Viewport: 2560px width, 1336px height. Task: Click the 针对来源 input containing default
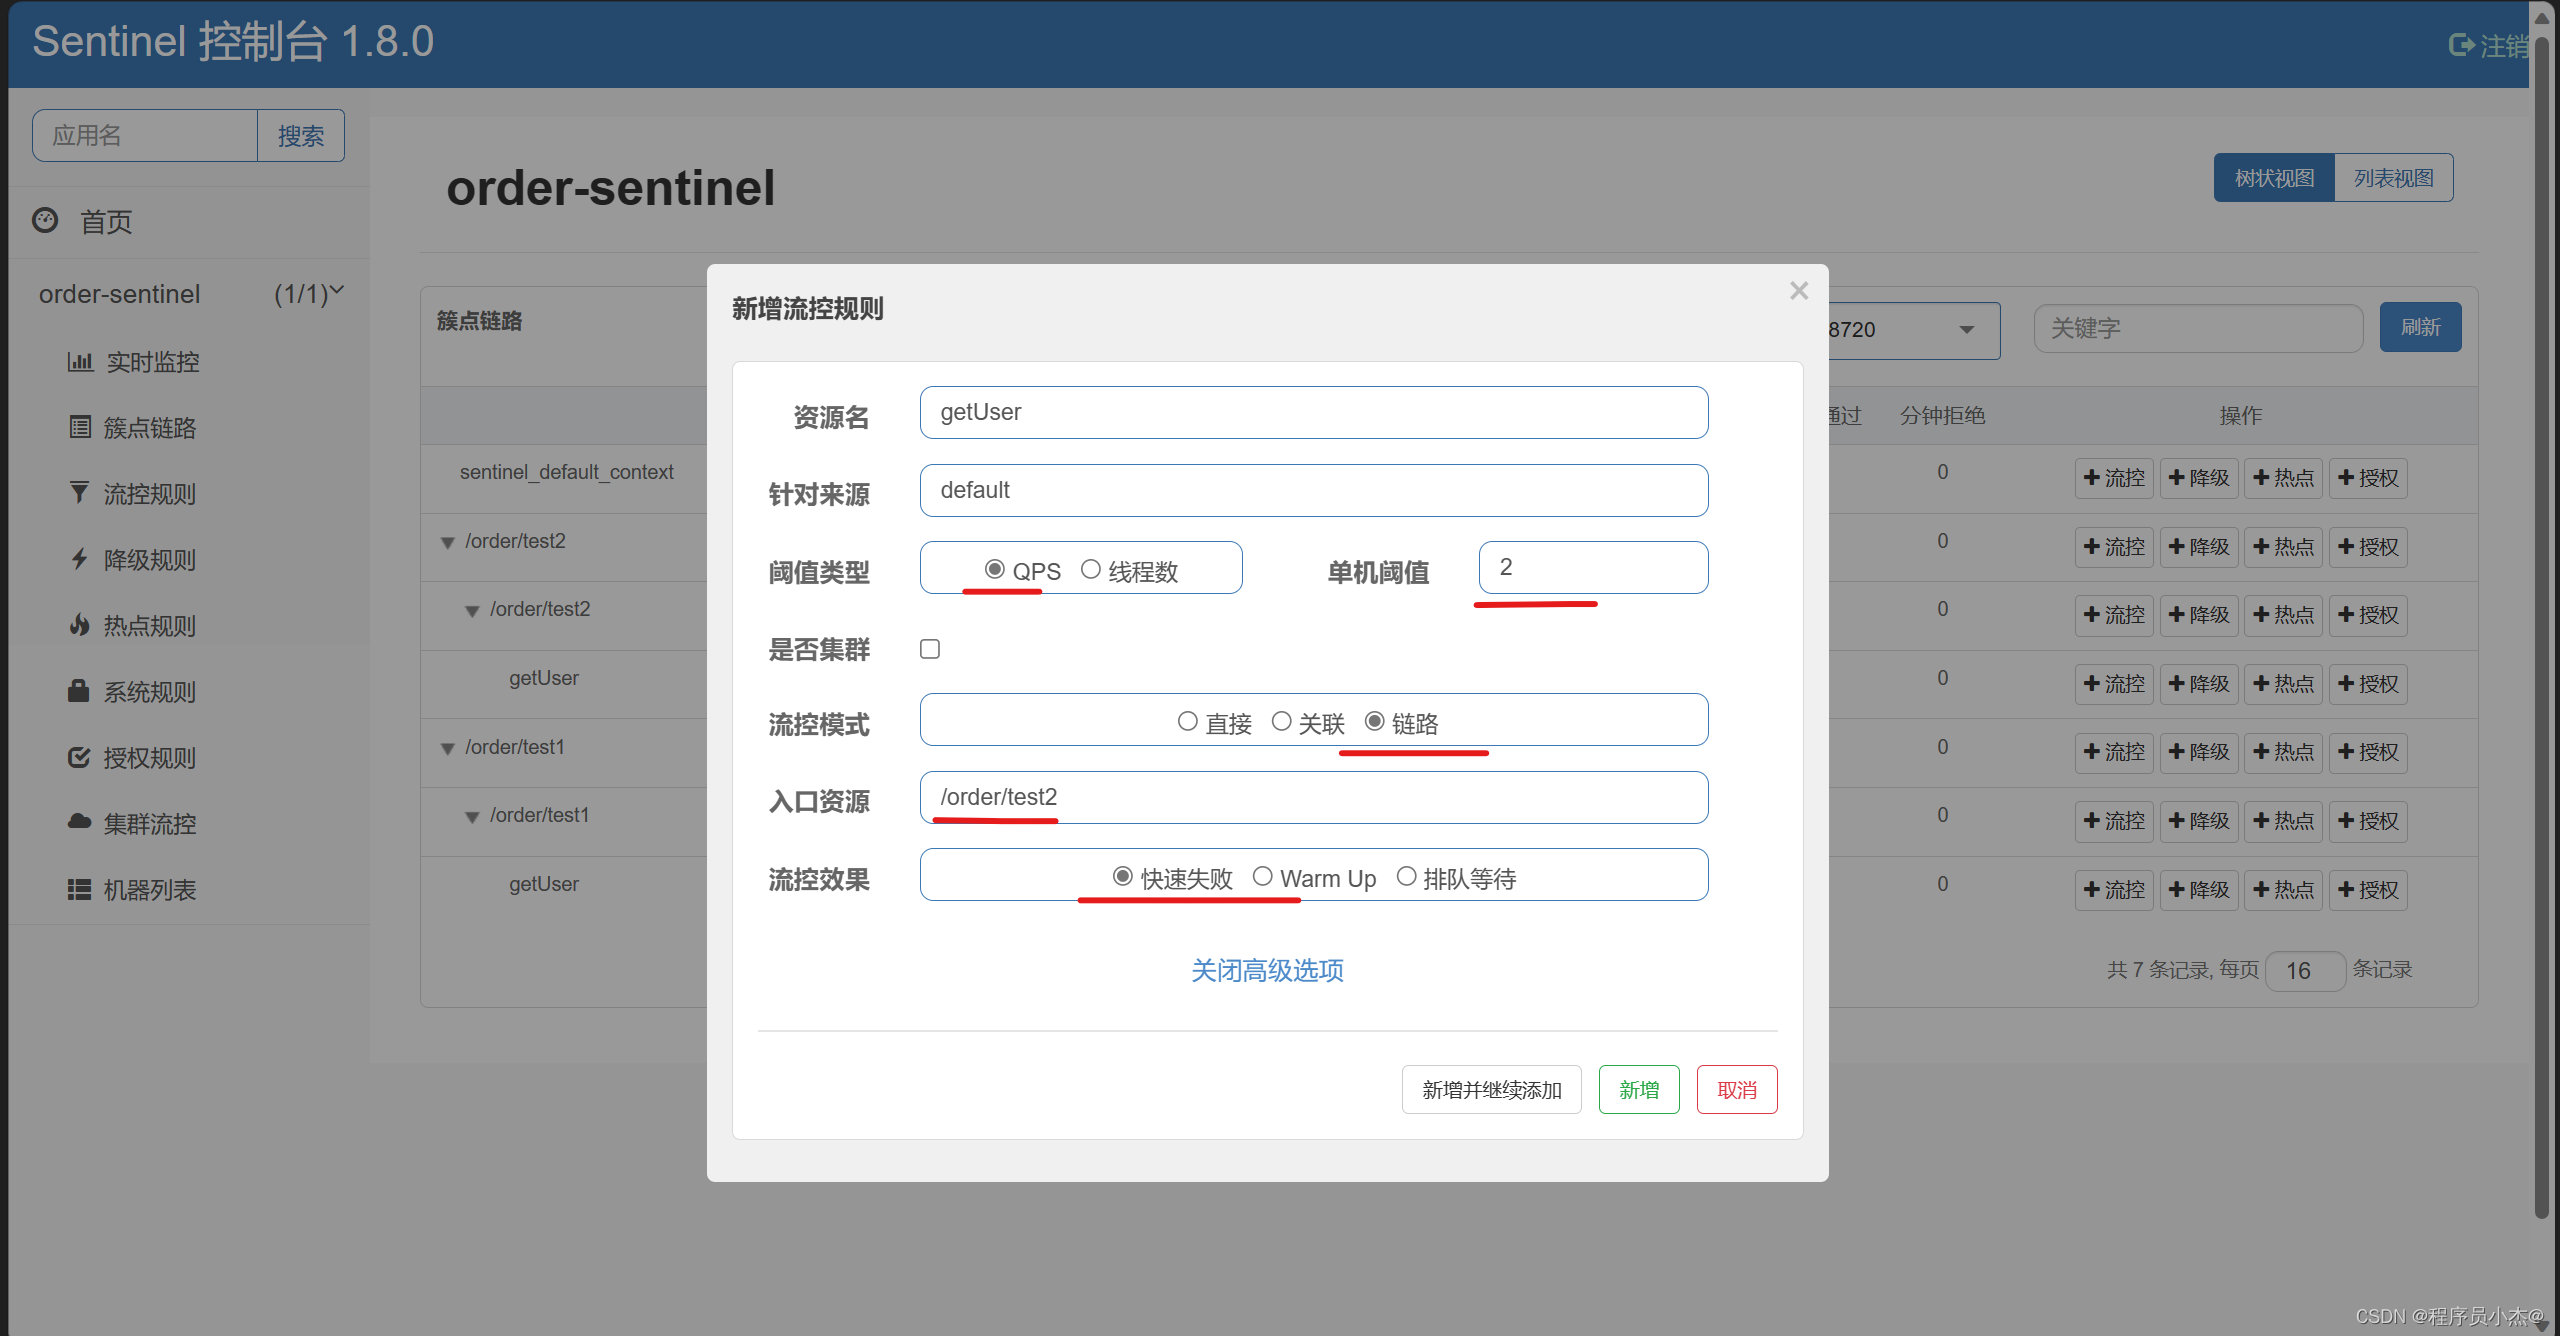(x=1314, y=490)
